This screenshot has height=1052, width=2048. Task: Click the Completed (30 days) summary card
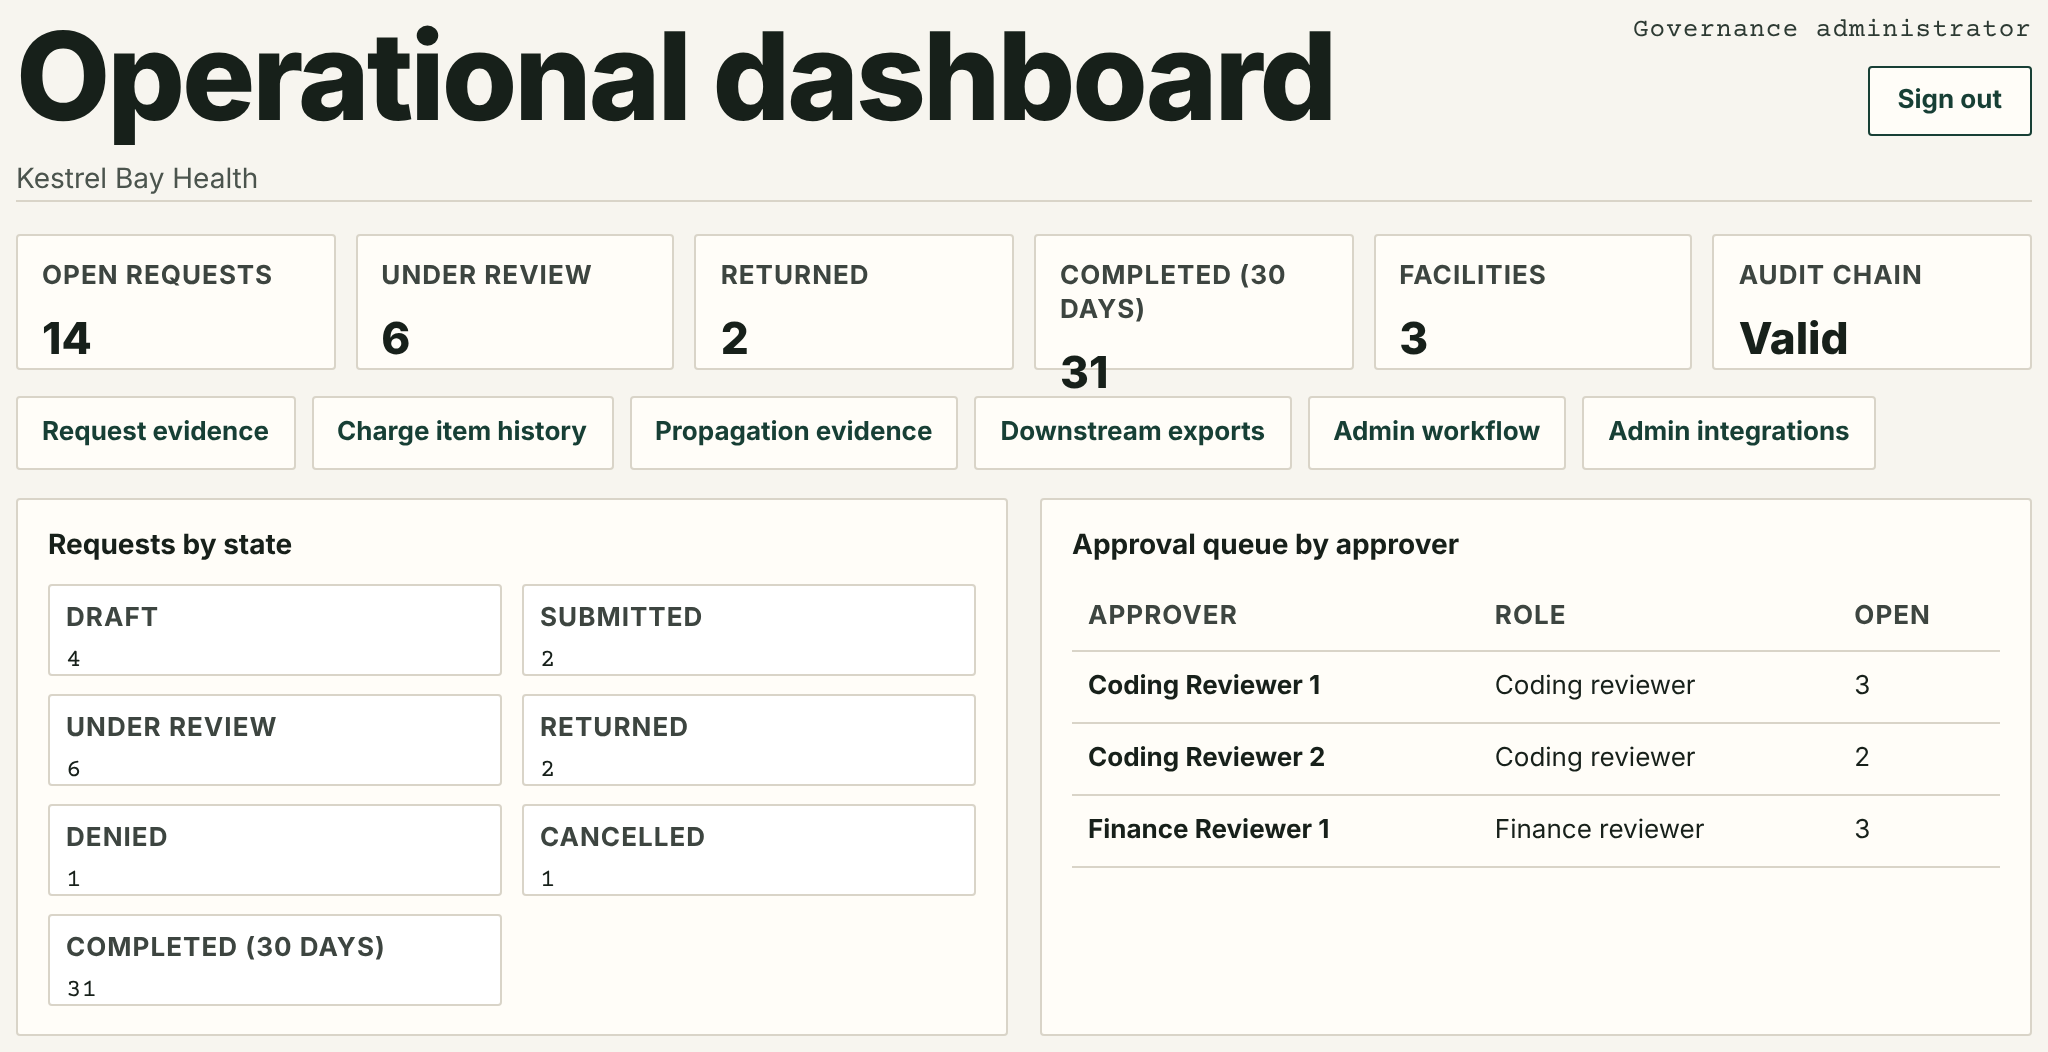pyautogui.click(x=1193, y=302)
